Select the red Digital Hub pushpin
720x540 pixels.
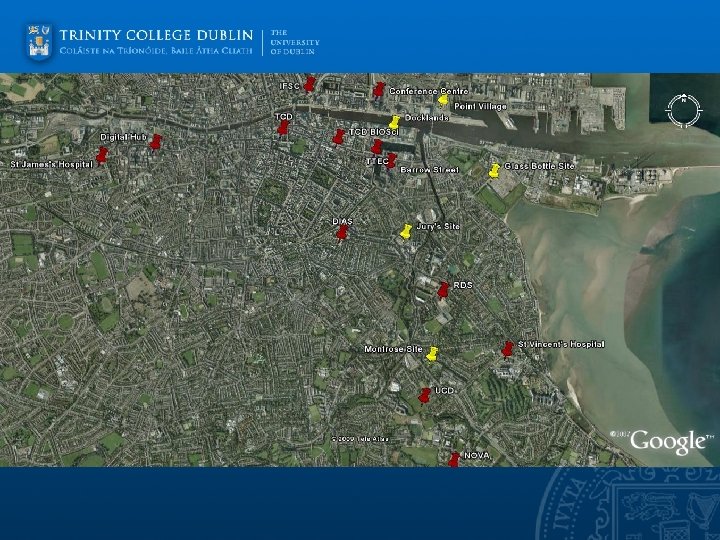(x=156, y=142)
